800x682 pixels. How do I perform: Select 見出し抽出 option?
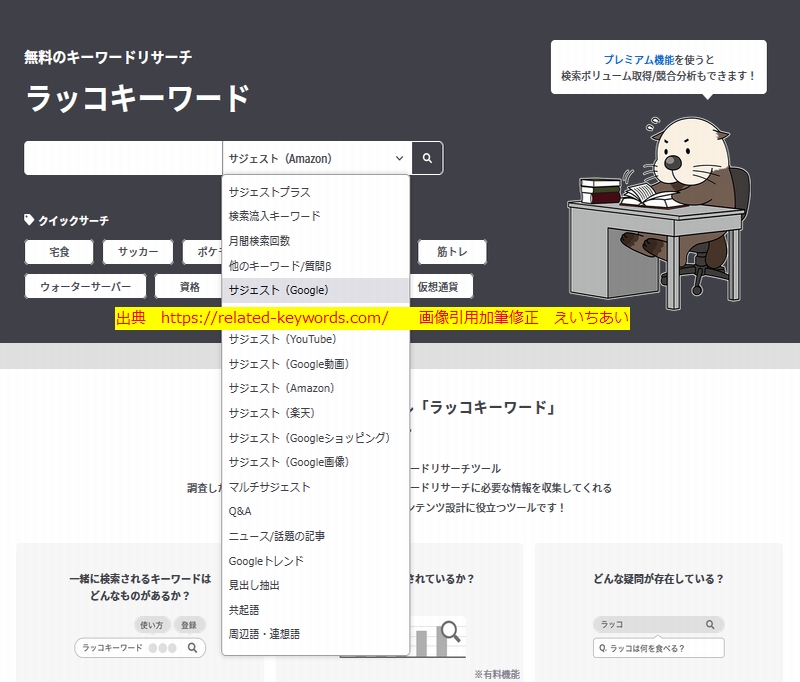316,585
